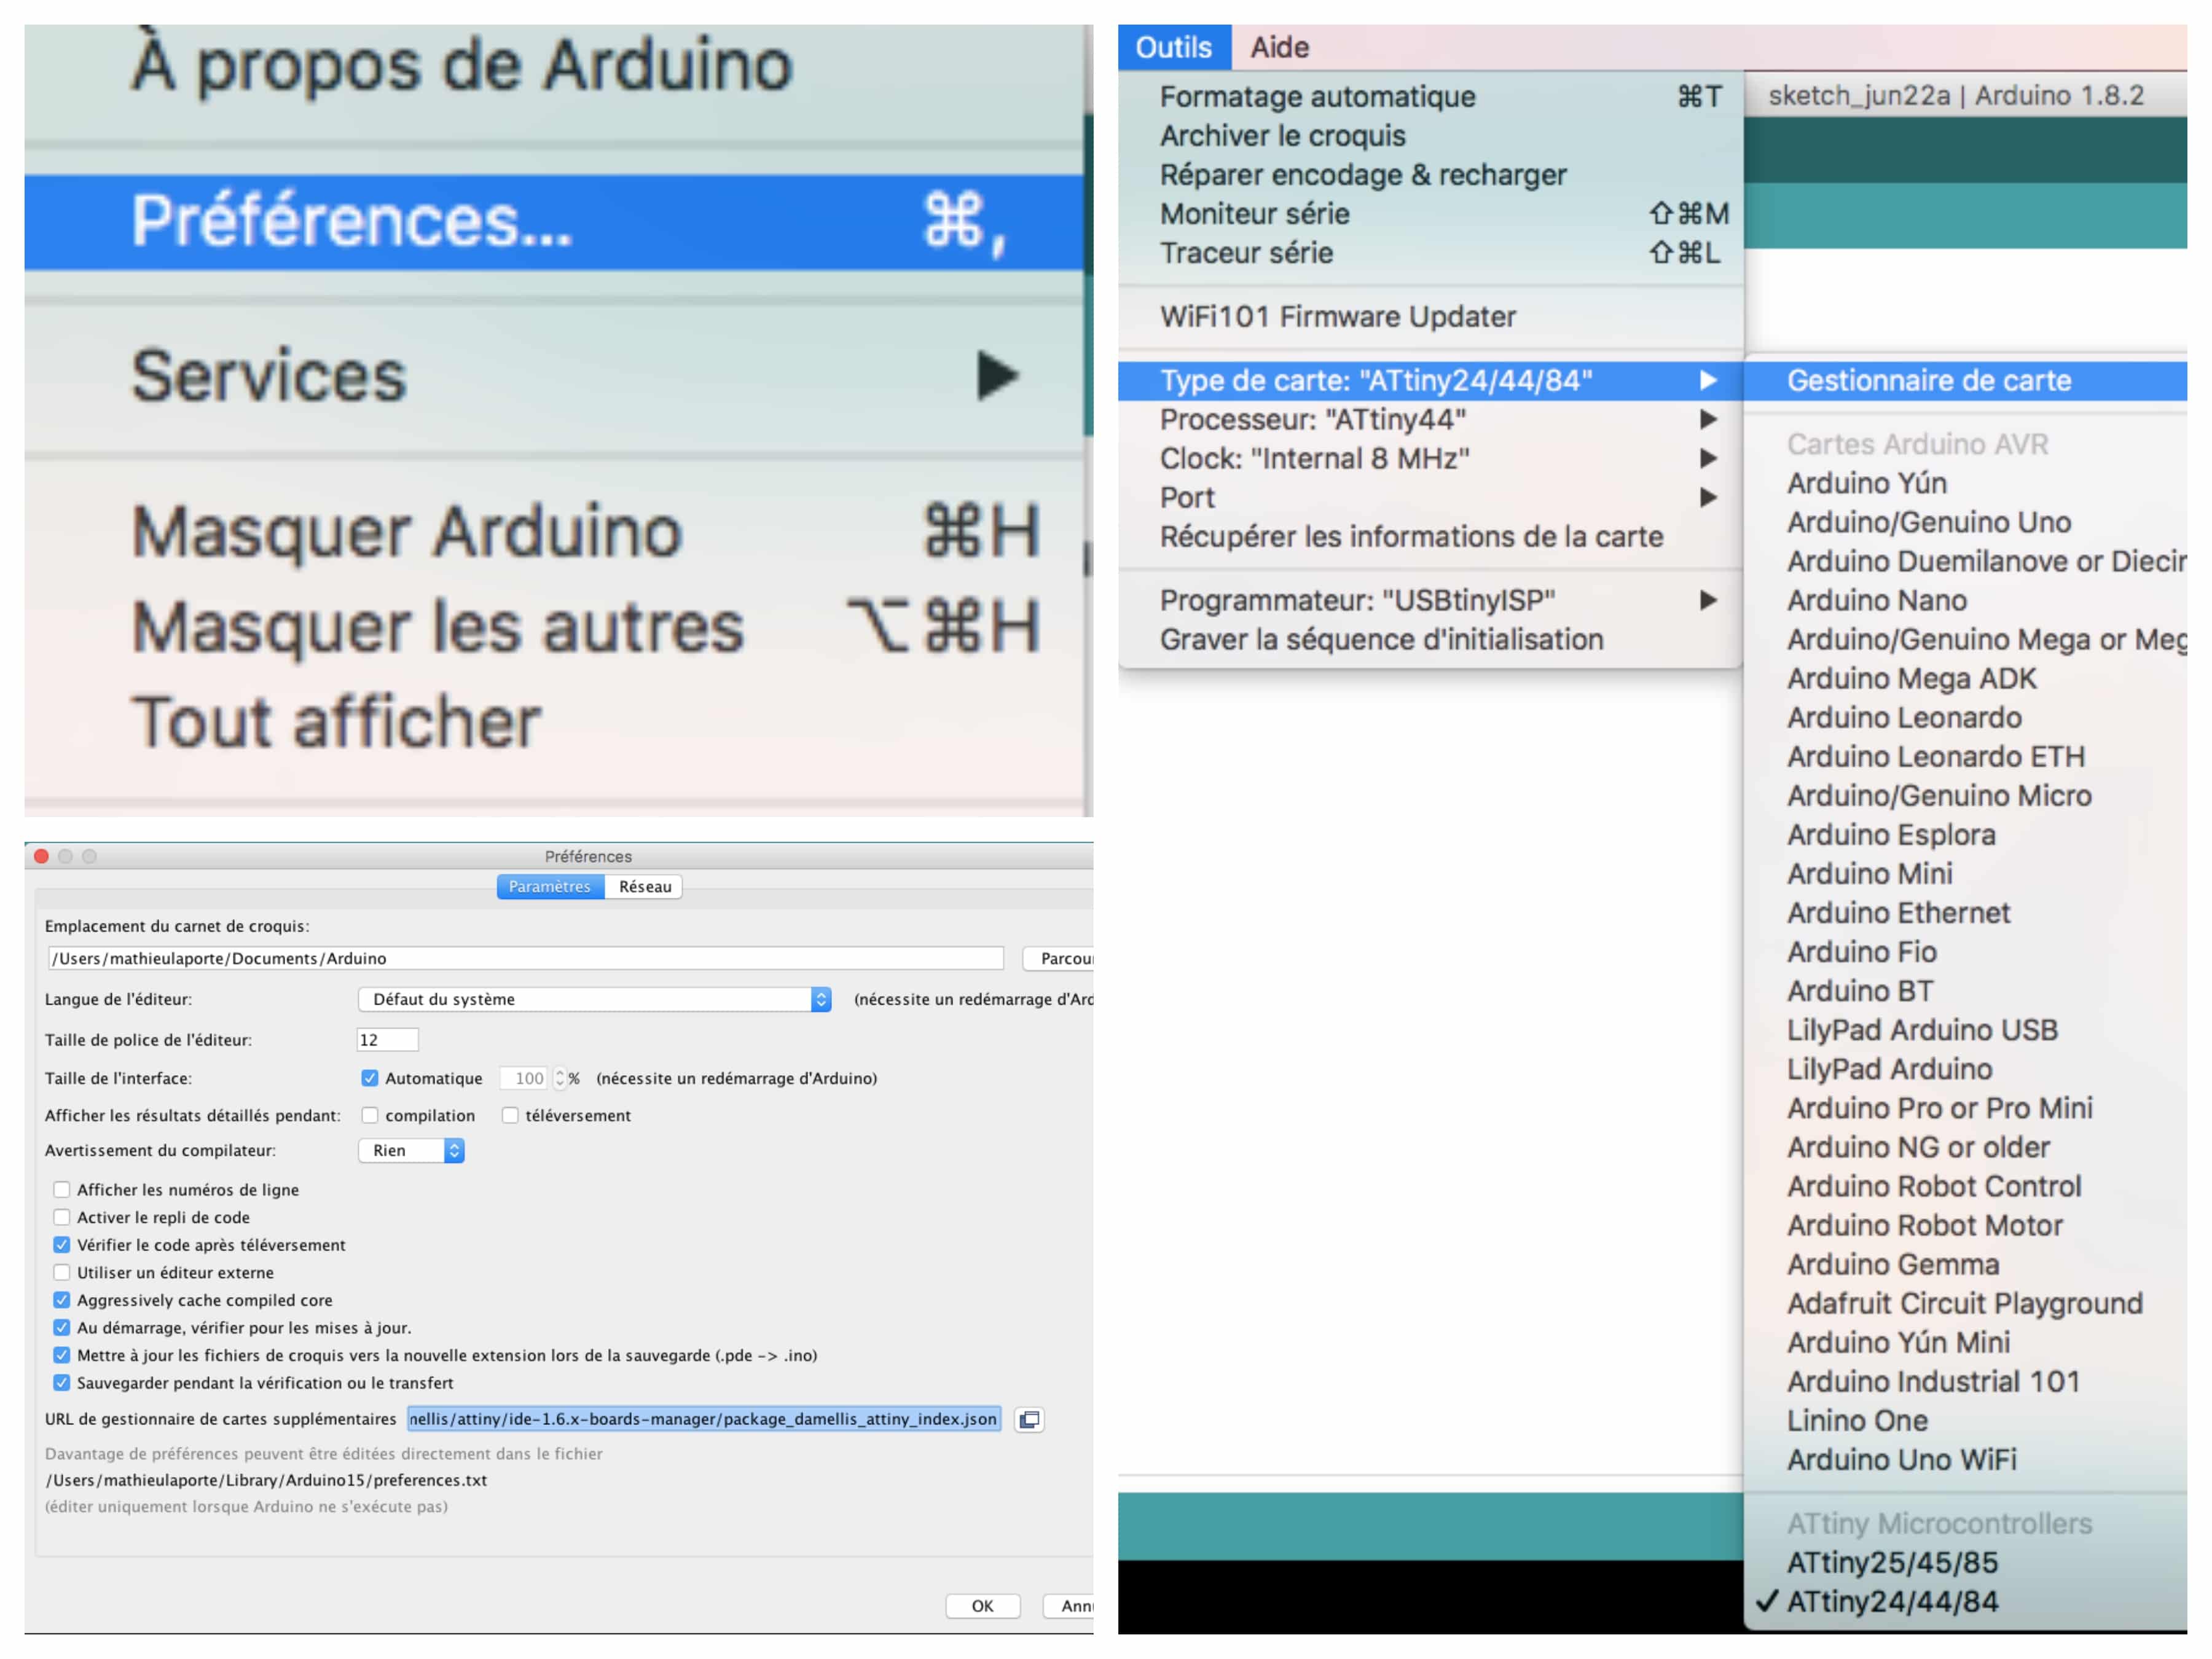
Task: Select ATtiny25/45/85 board
Action: click(x=1966, y=1562)
